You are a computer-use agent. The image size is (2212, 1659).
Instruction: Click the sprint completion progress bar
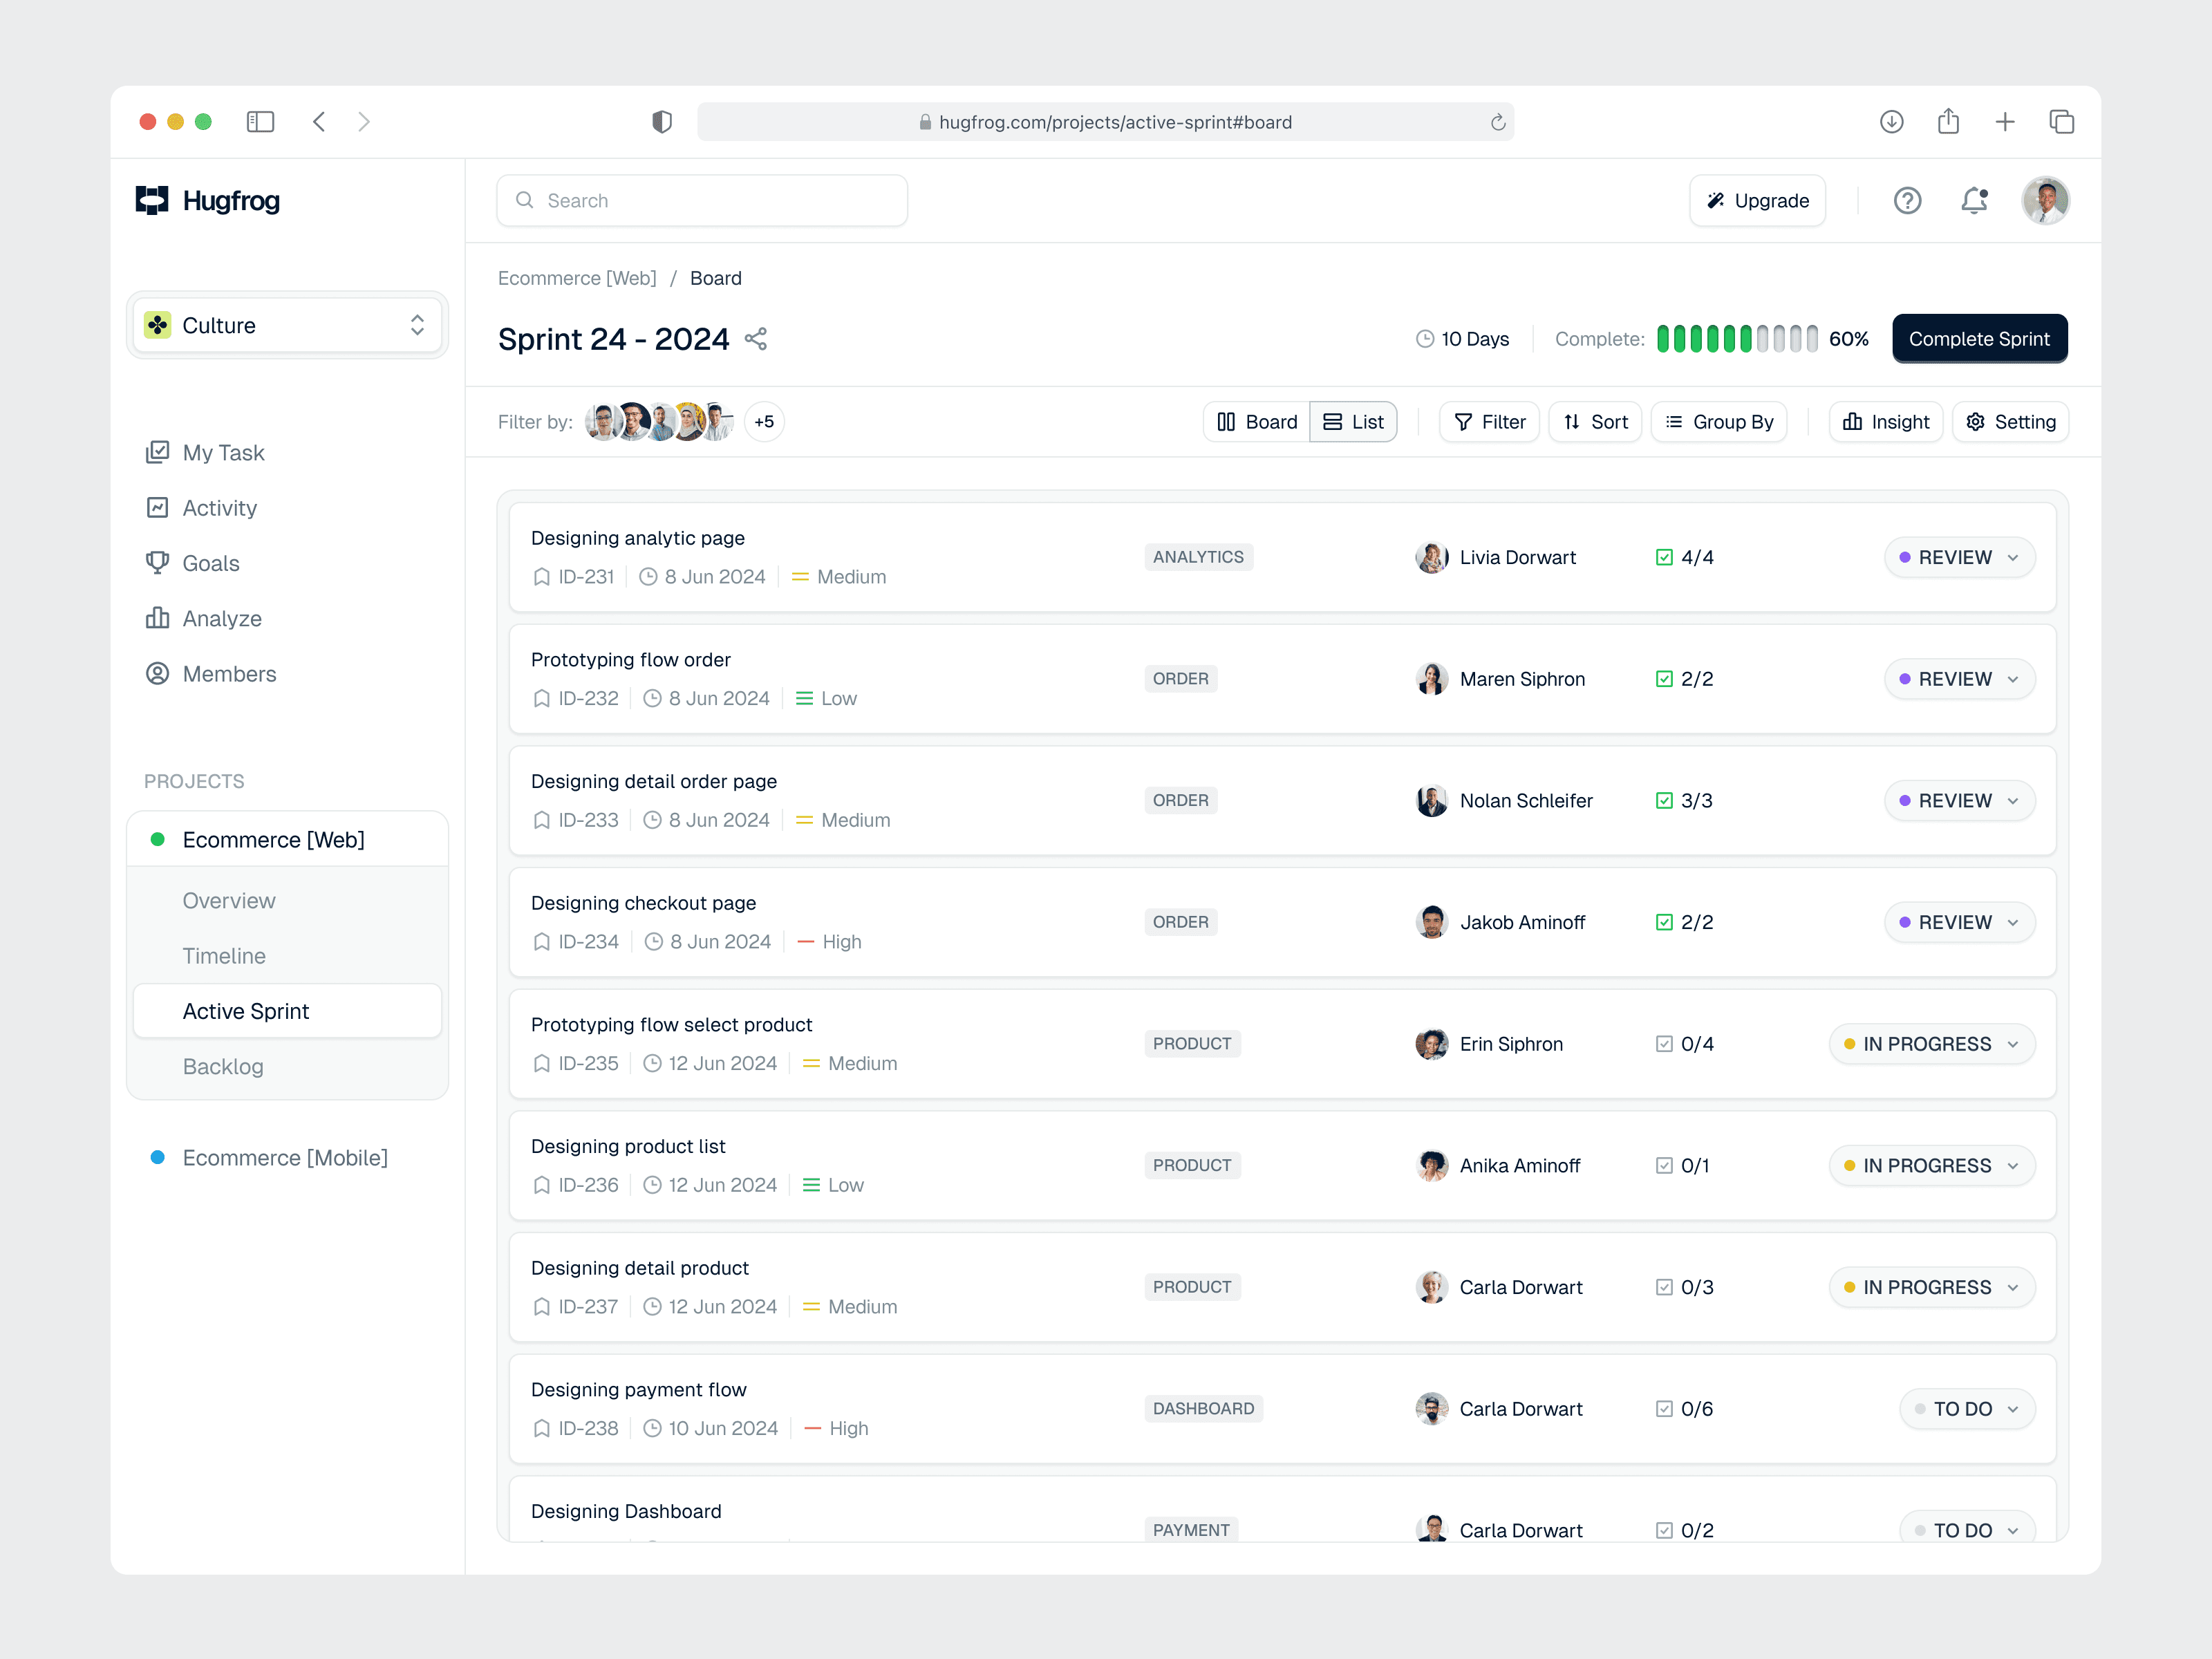pyautogui.click(x=1737, y=339)
